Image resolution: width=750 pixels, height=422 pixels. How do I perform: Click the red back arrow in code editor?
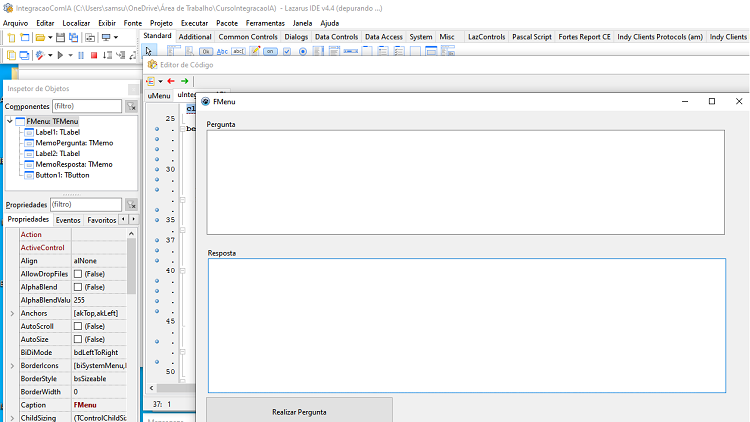pos(171,81)
